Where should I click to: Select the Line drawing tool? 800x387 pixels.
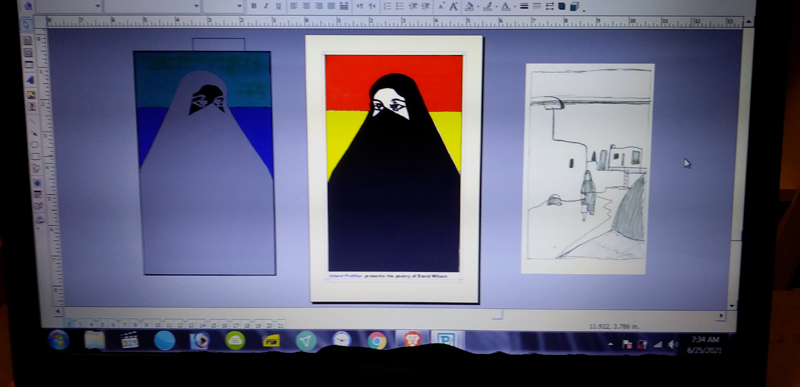pyautogui.click(x=33, y=121)
